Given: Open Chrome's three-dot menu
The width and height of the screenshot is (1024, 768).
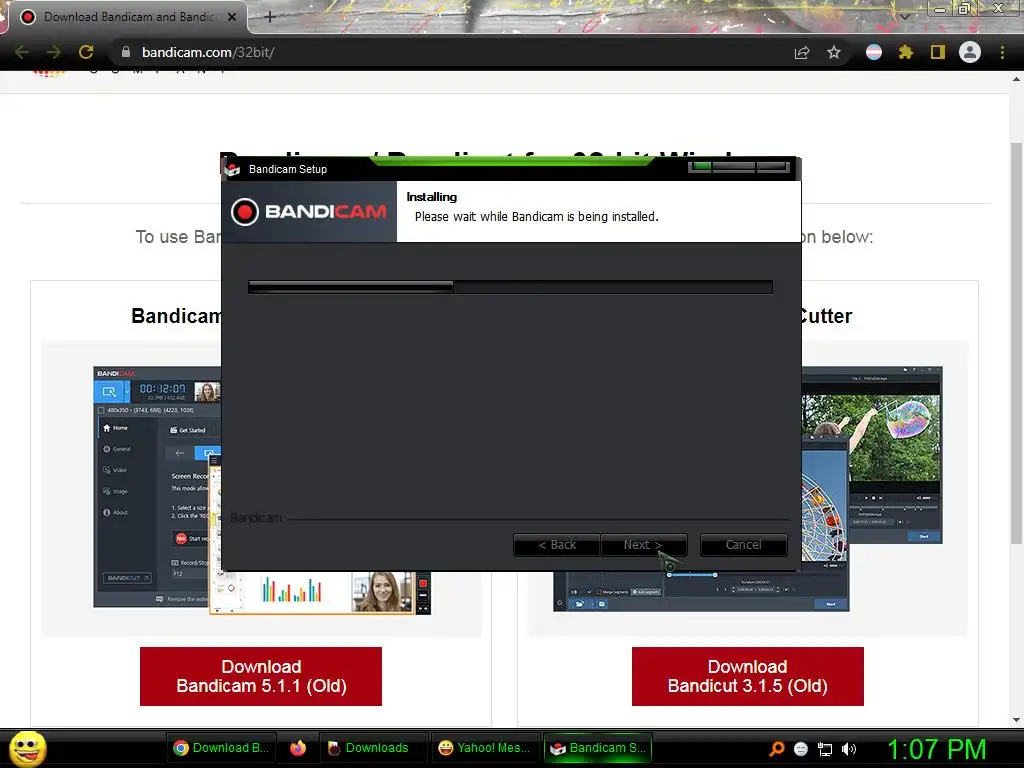Looking at the screenshot, I should [1002, 52].
